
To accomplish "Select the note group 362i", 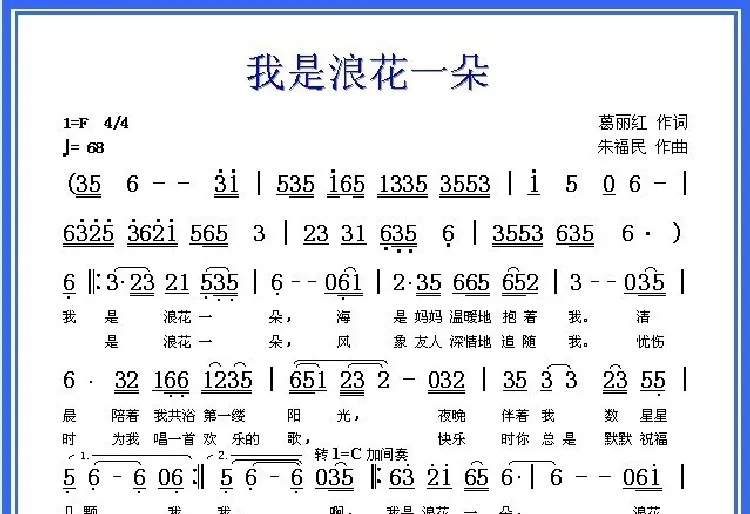I will [152, 233].
